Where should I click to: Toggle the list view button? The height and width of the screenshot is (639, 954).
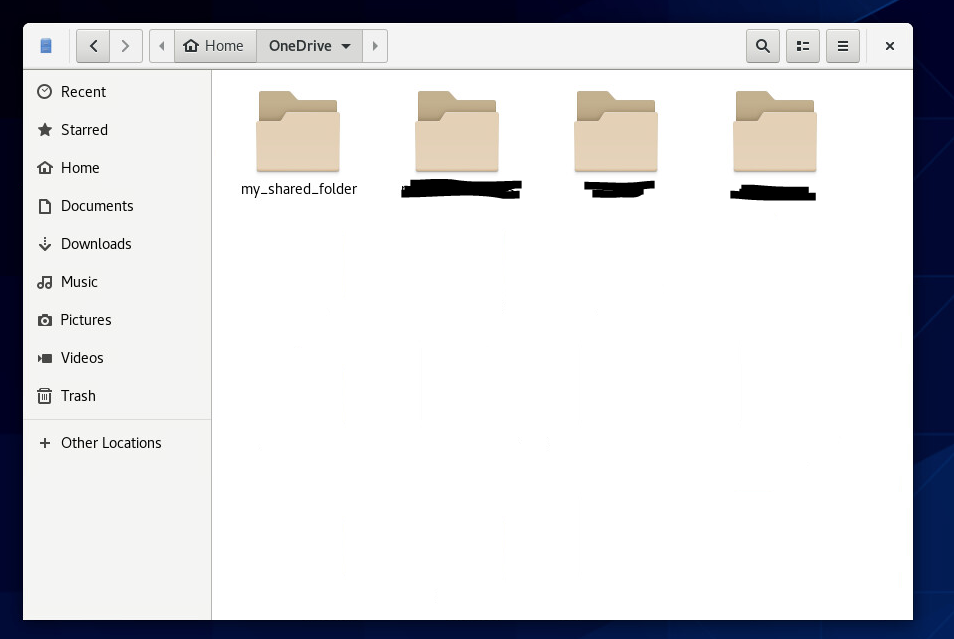tap(802, 46)
